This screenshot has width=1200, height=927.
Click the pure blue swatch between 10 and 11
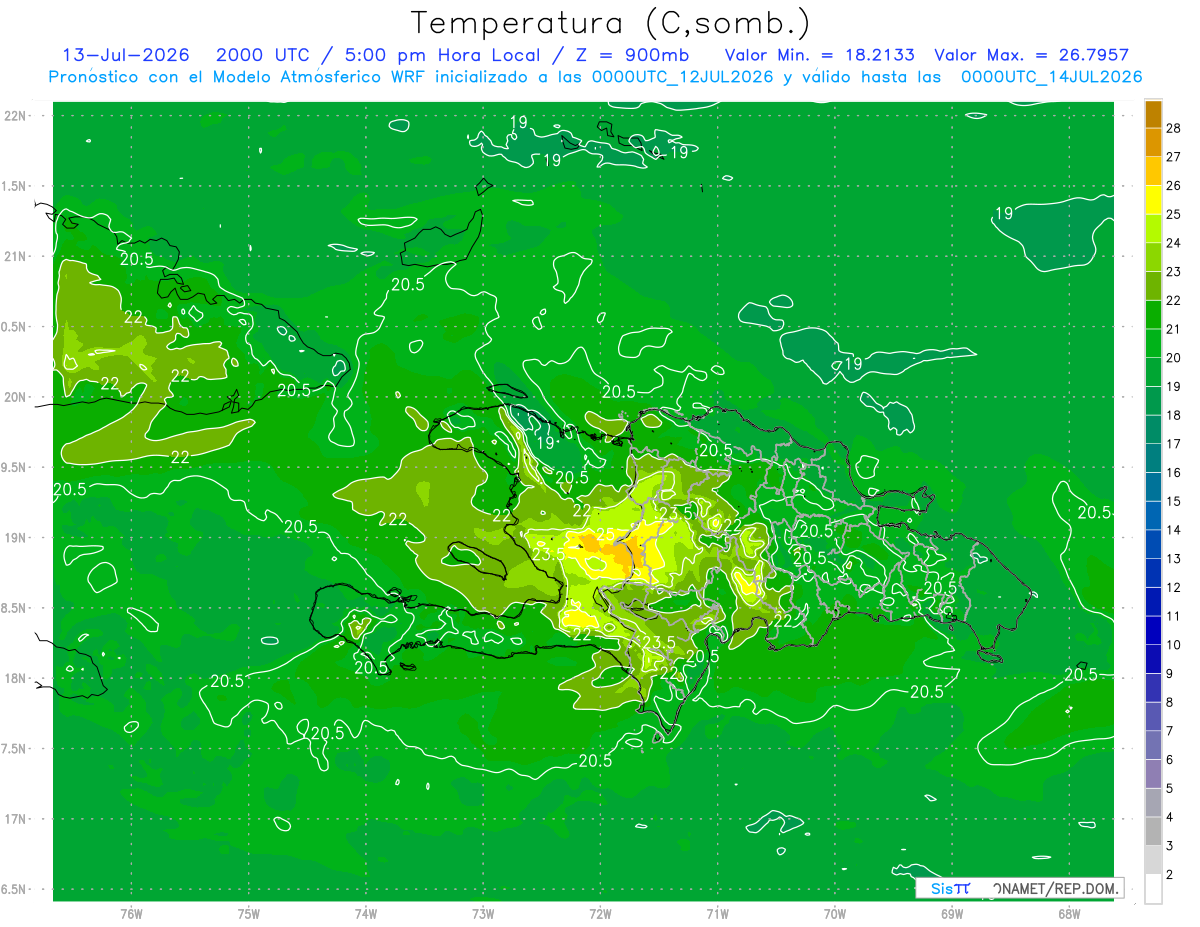click(x=1153, y=631)
